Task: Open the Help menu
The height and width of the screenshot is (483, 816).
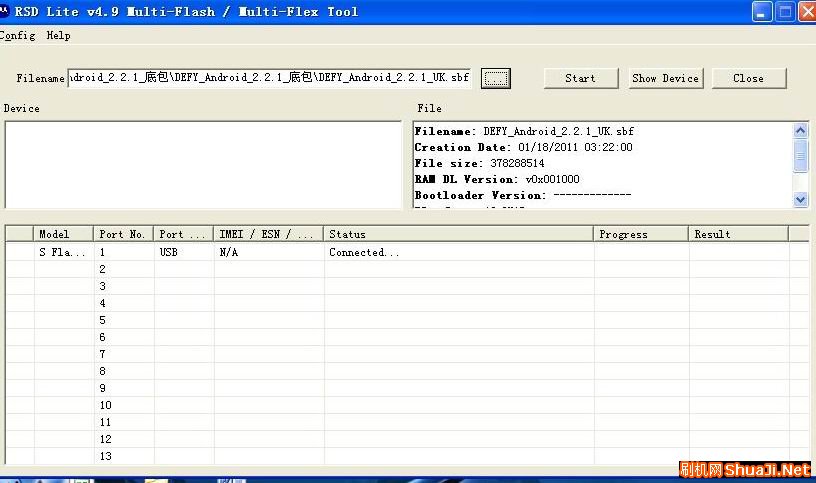Action: (x=58, y=35)
